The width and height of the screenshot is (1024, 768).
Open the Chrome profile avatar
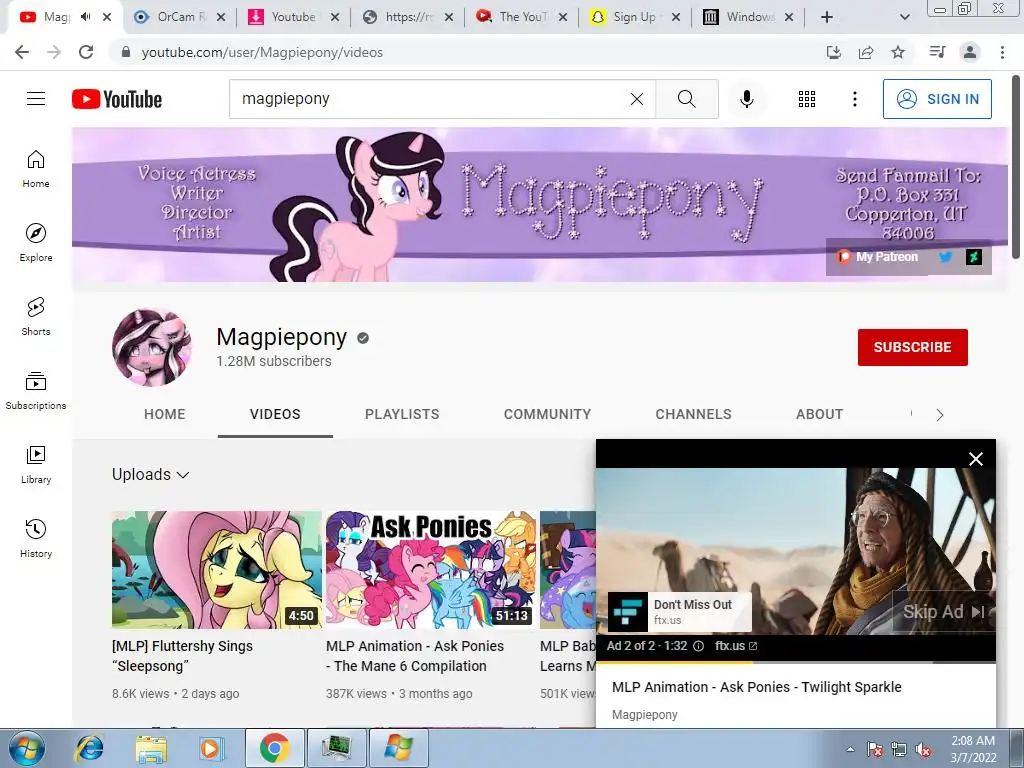pos(970,52)
